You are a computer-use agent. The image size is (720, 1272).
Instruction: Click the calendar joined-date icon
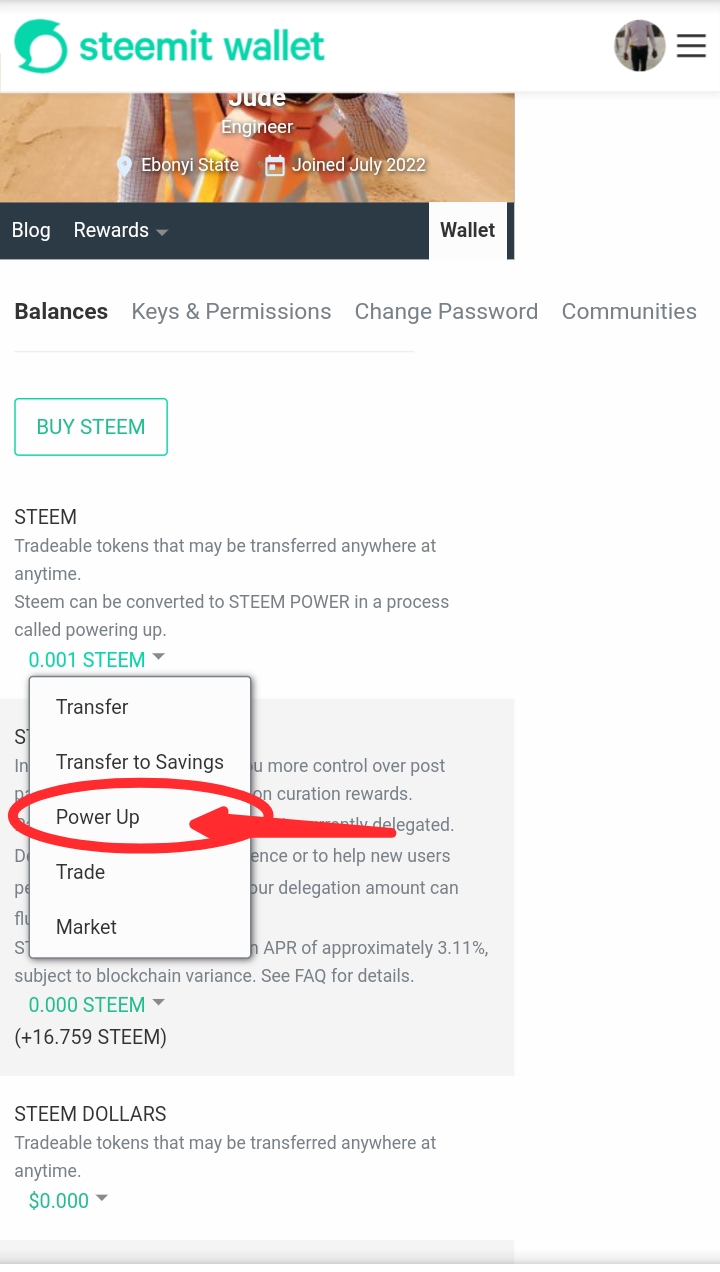point(274,166)
